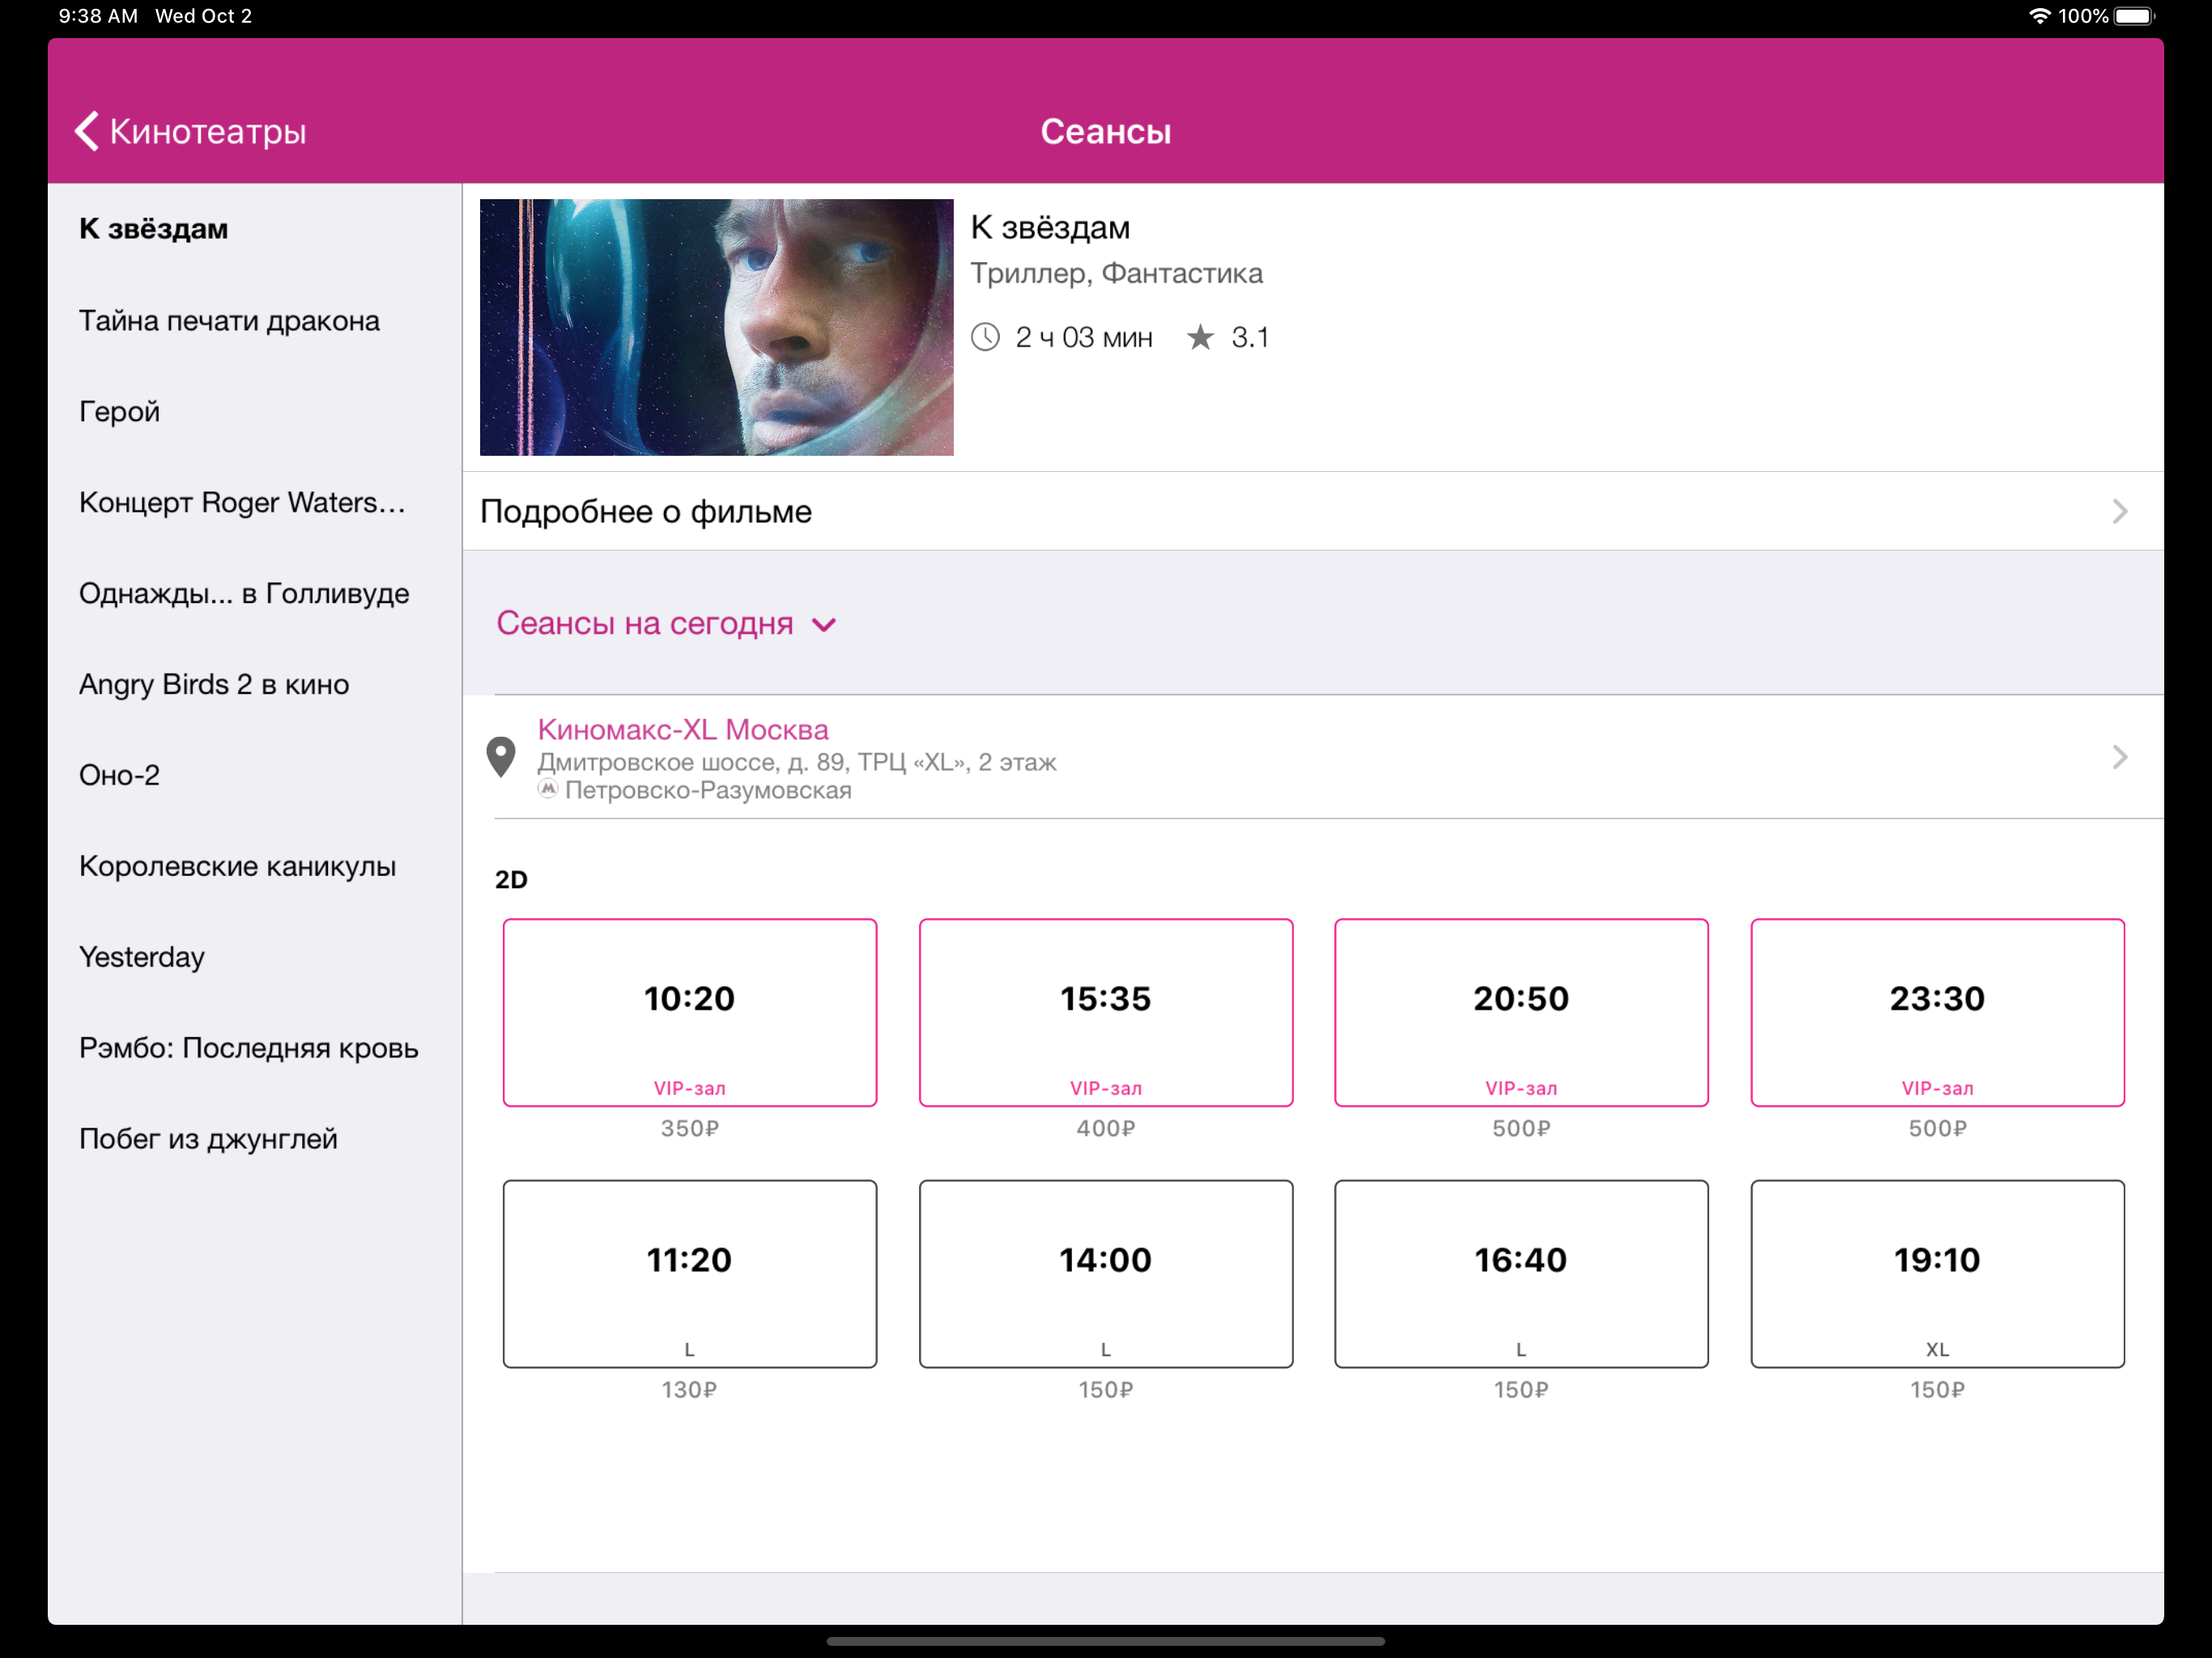Tap chevron on cinema address row
2212x1658 pixels.
click(x=2120, y=757)
